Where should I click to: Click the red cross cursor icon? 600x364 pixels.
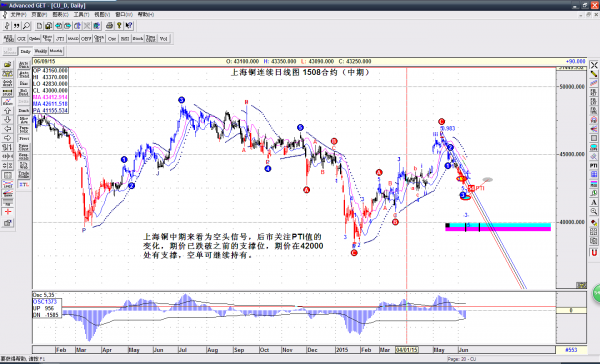[x=8, y=212]
